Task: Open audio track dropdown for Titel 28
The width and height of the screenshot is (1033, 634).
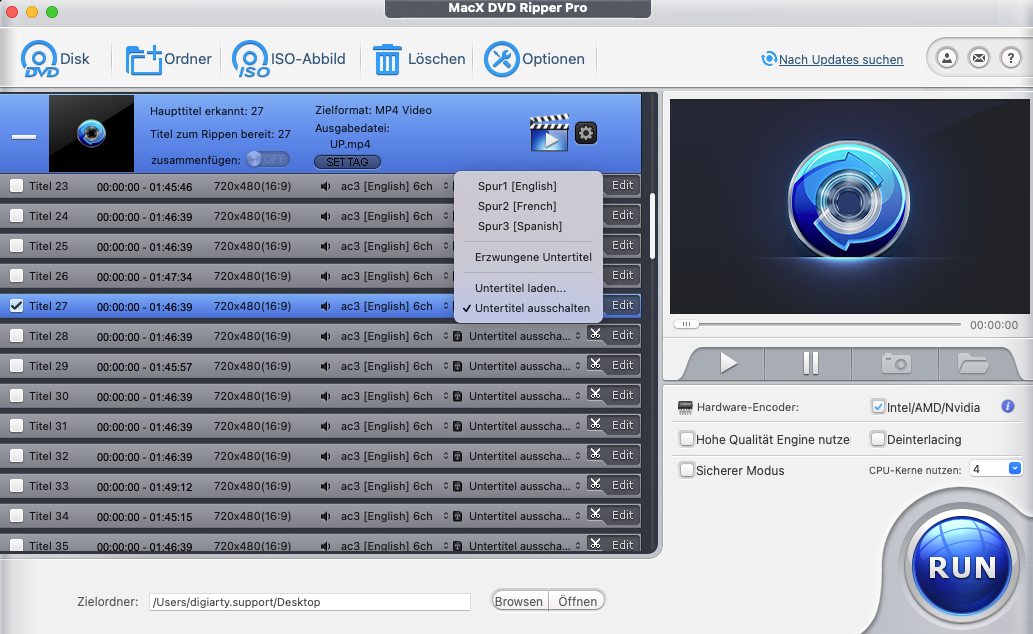Action: point(446,336)
